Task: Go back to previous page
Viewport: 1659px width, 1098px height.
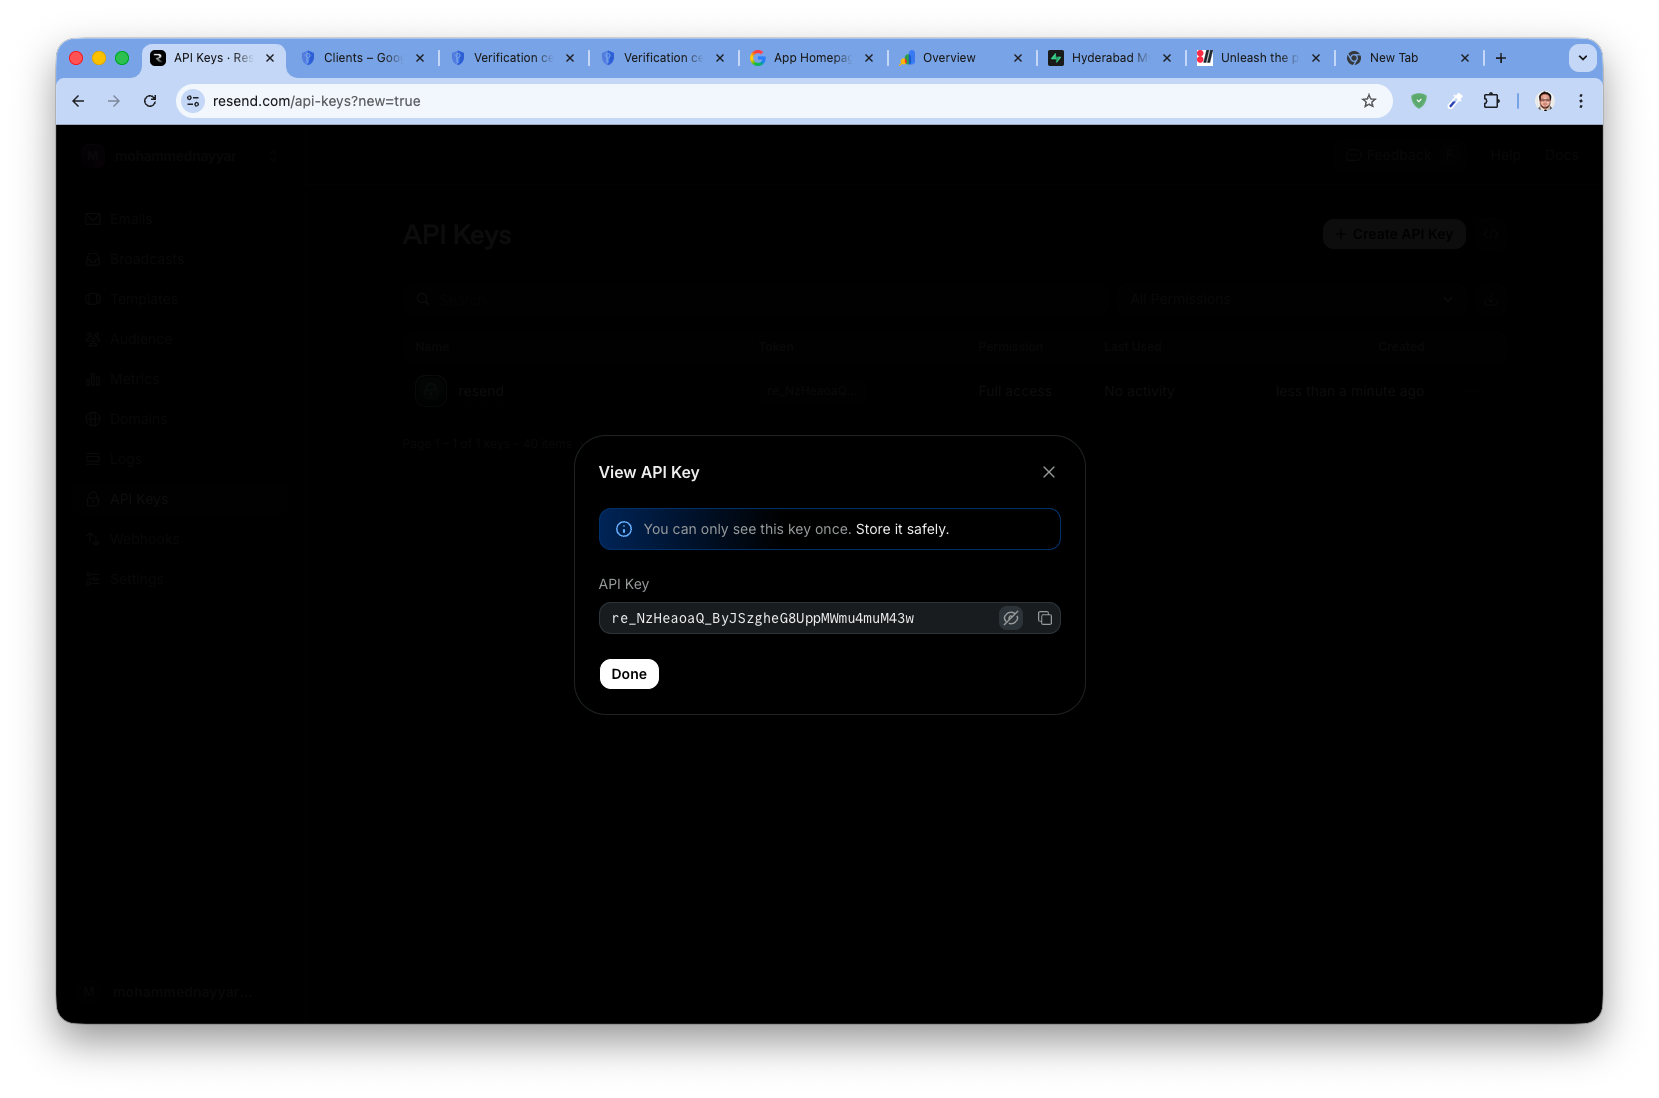Action: coord(78,101)
